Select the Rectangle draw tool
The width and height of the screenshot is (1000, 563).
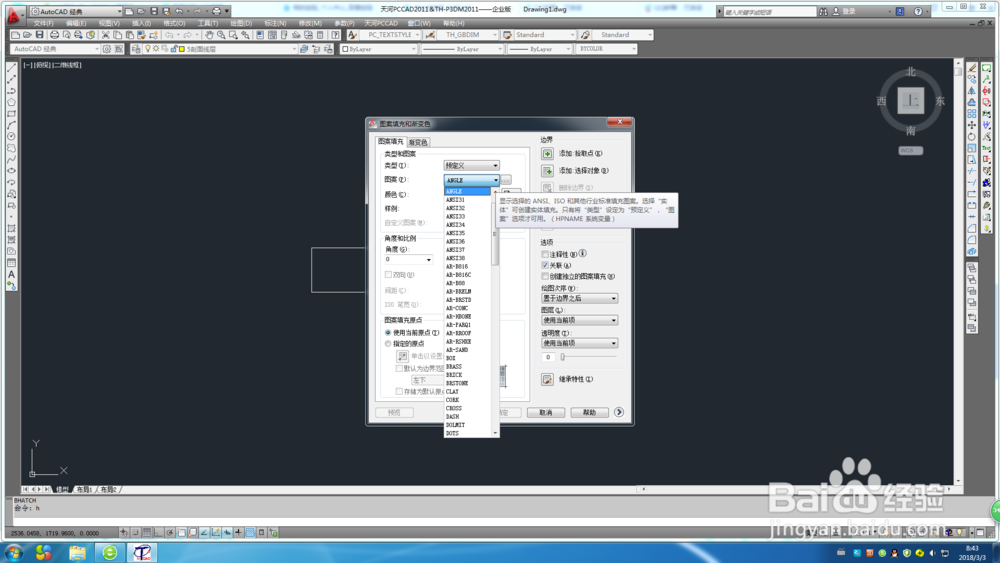click(x=11, y=113)
